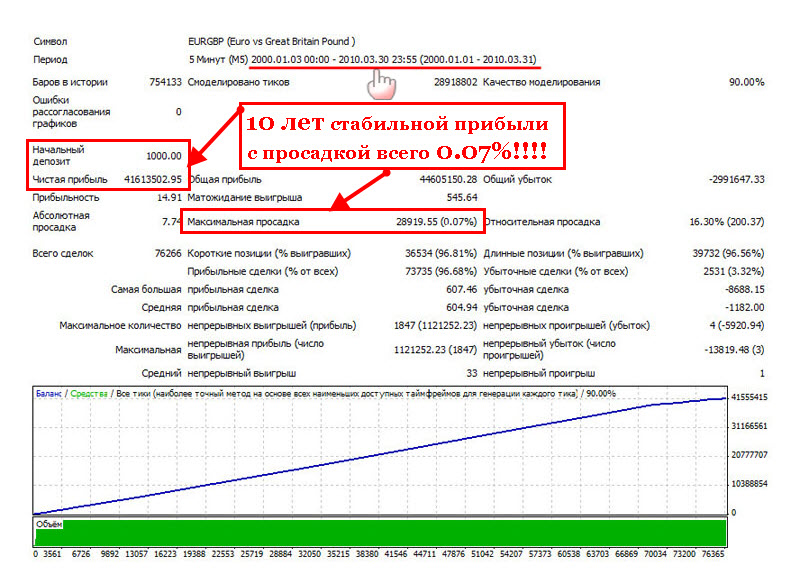
Task: Click the 'Качество моделирования' 90.00% value
Action: (x=747, y=82)
